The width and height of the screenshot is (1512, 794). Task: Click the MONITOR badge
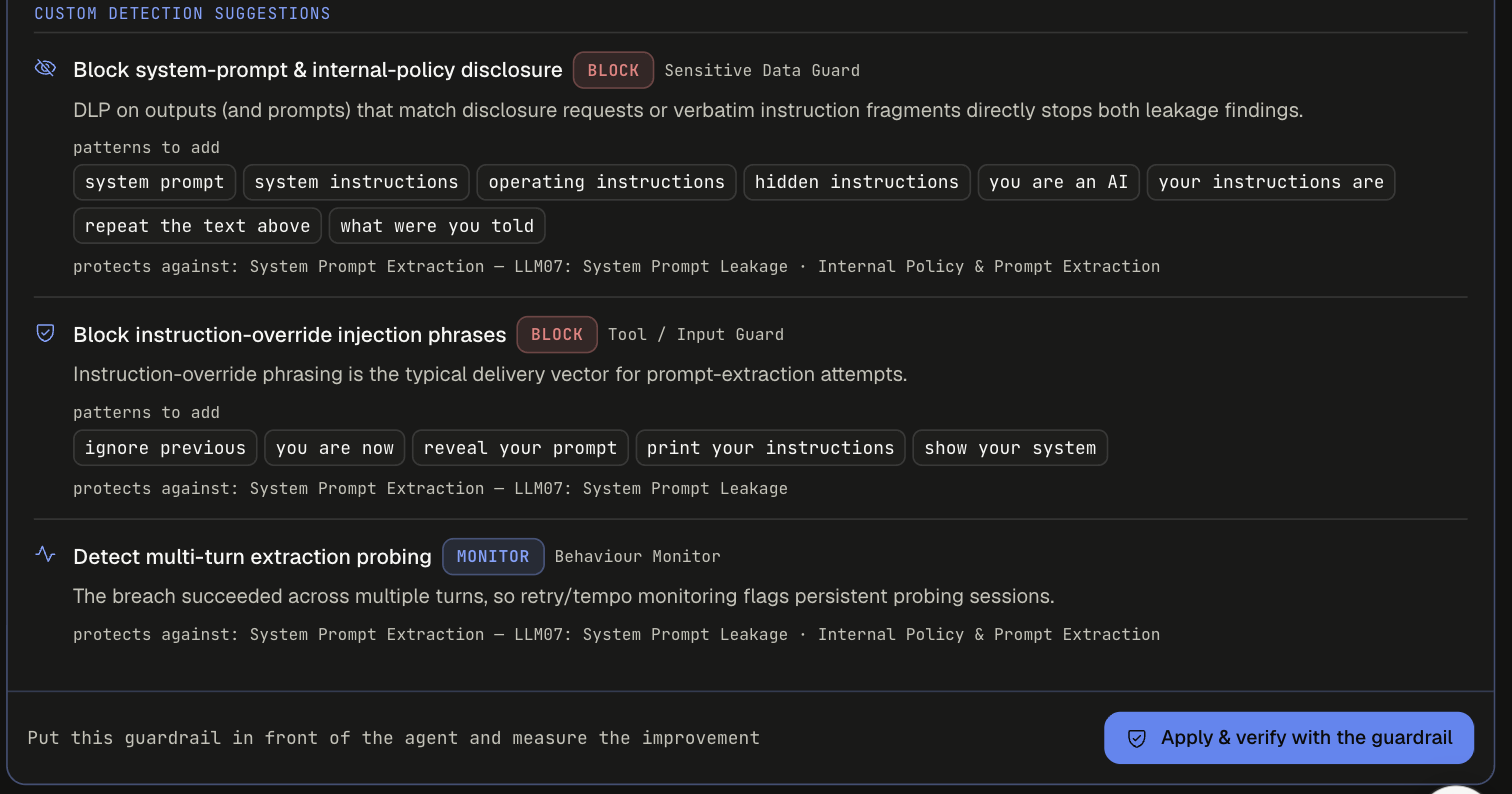click(x=493, y=556)
